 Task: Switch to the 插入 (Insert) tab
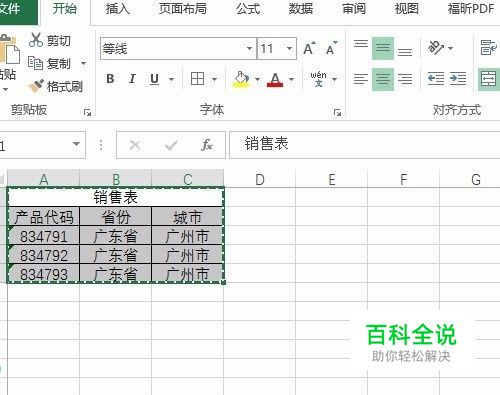[117, 9]
